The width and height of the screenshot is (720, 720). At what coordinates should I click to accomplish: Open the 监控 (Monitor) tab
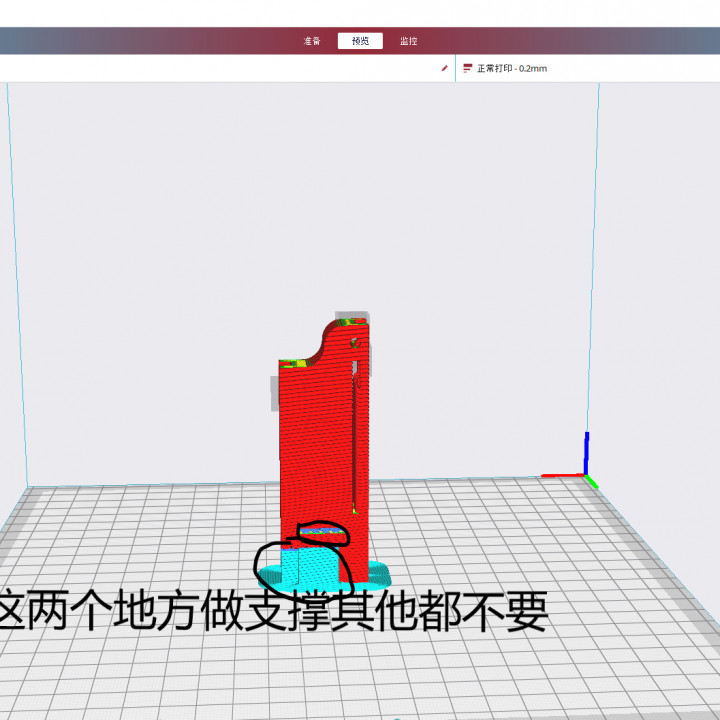click(x=408, y=41)
